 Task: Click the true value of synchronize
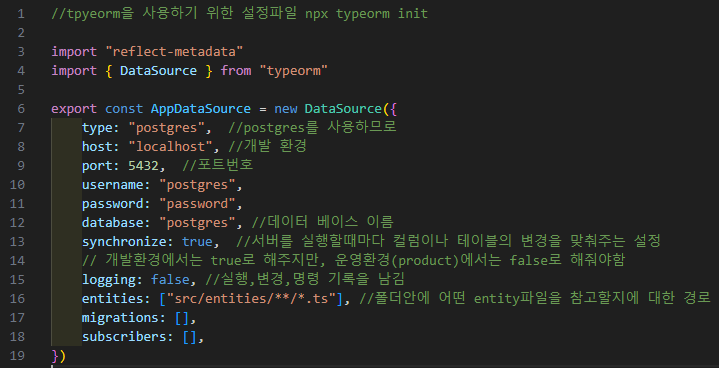[197, 242]
